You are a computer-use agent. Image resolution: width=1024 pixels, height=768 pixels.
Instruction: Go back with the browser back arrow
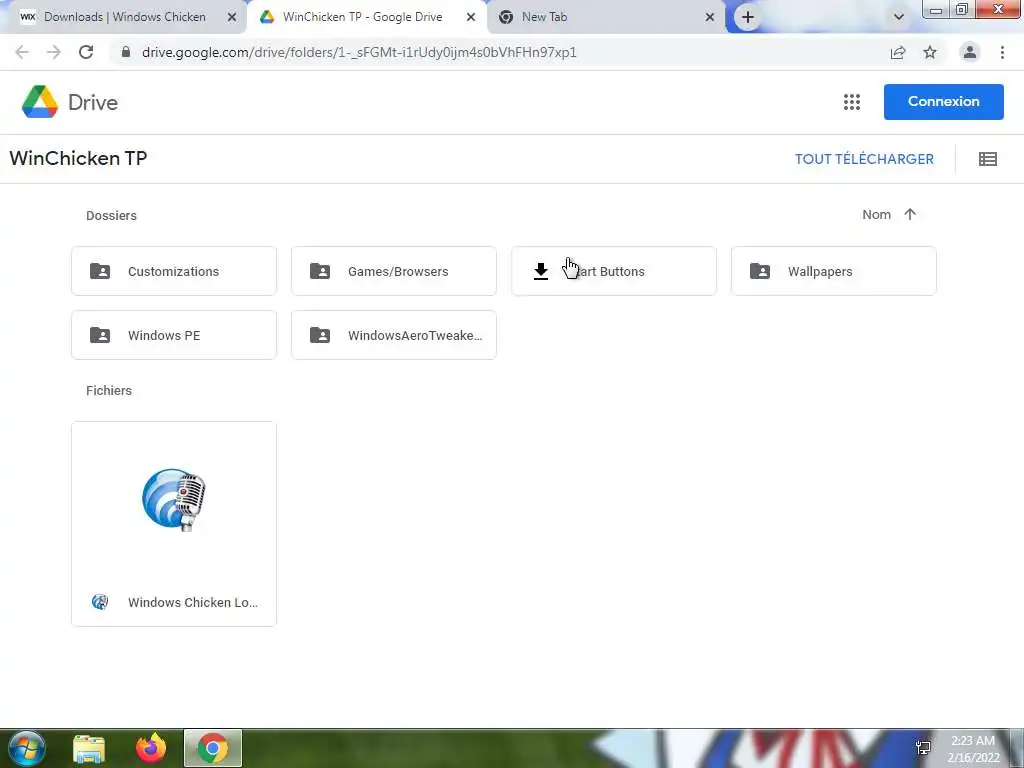tap(22, 52)
